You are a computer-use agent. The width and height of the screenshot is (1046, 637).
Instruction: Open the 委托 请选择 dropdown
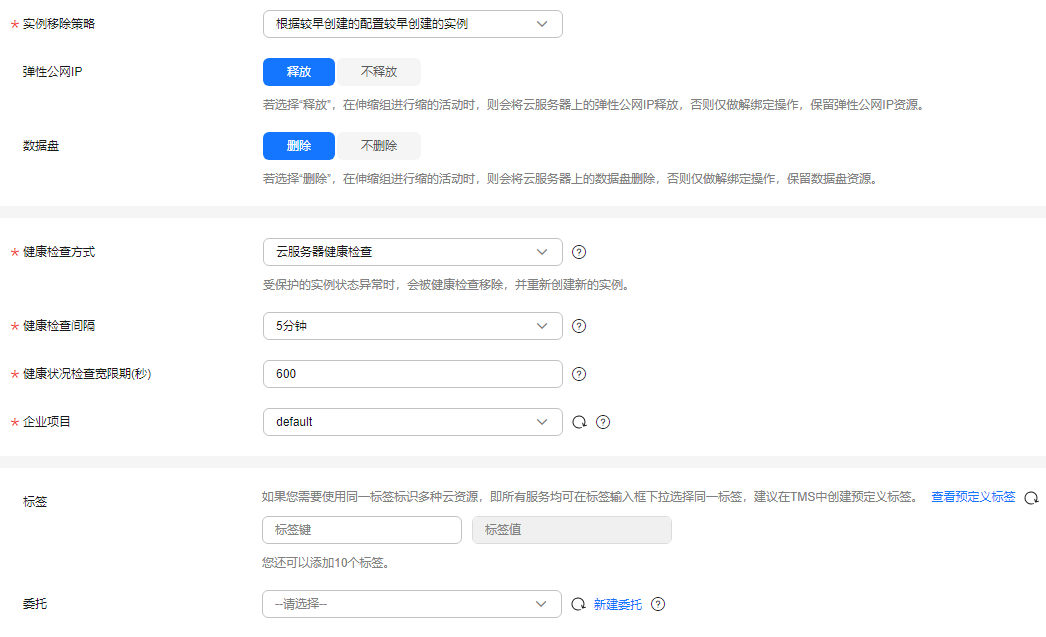coord(412,604)
